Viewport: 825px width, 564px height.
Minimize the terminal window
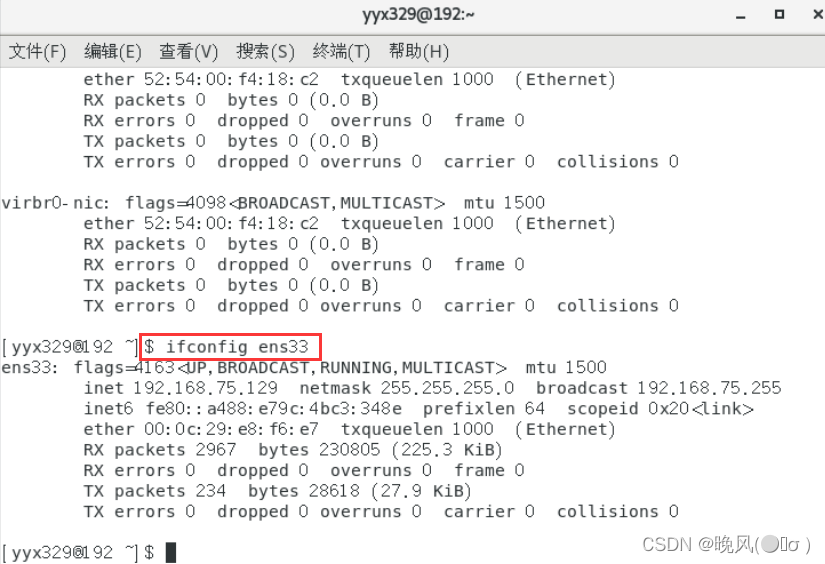click(x=741, y=15)
